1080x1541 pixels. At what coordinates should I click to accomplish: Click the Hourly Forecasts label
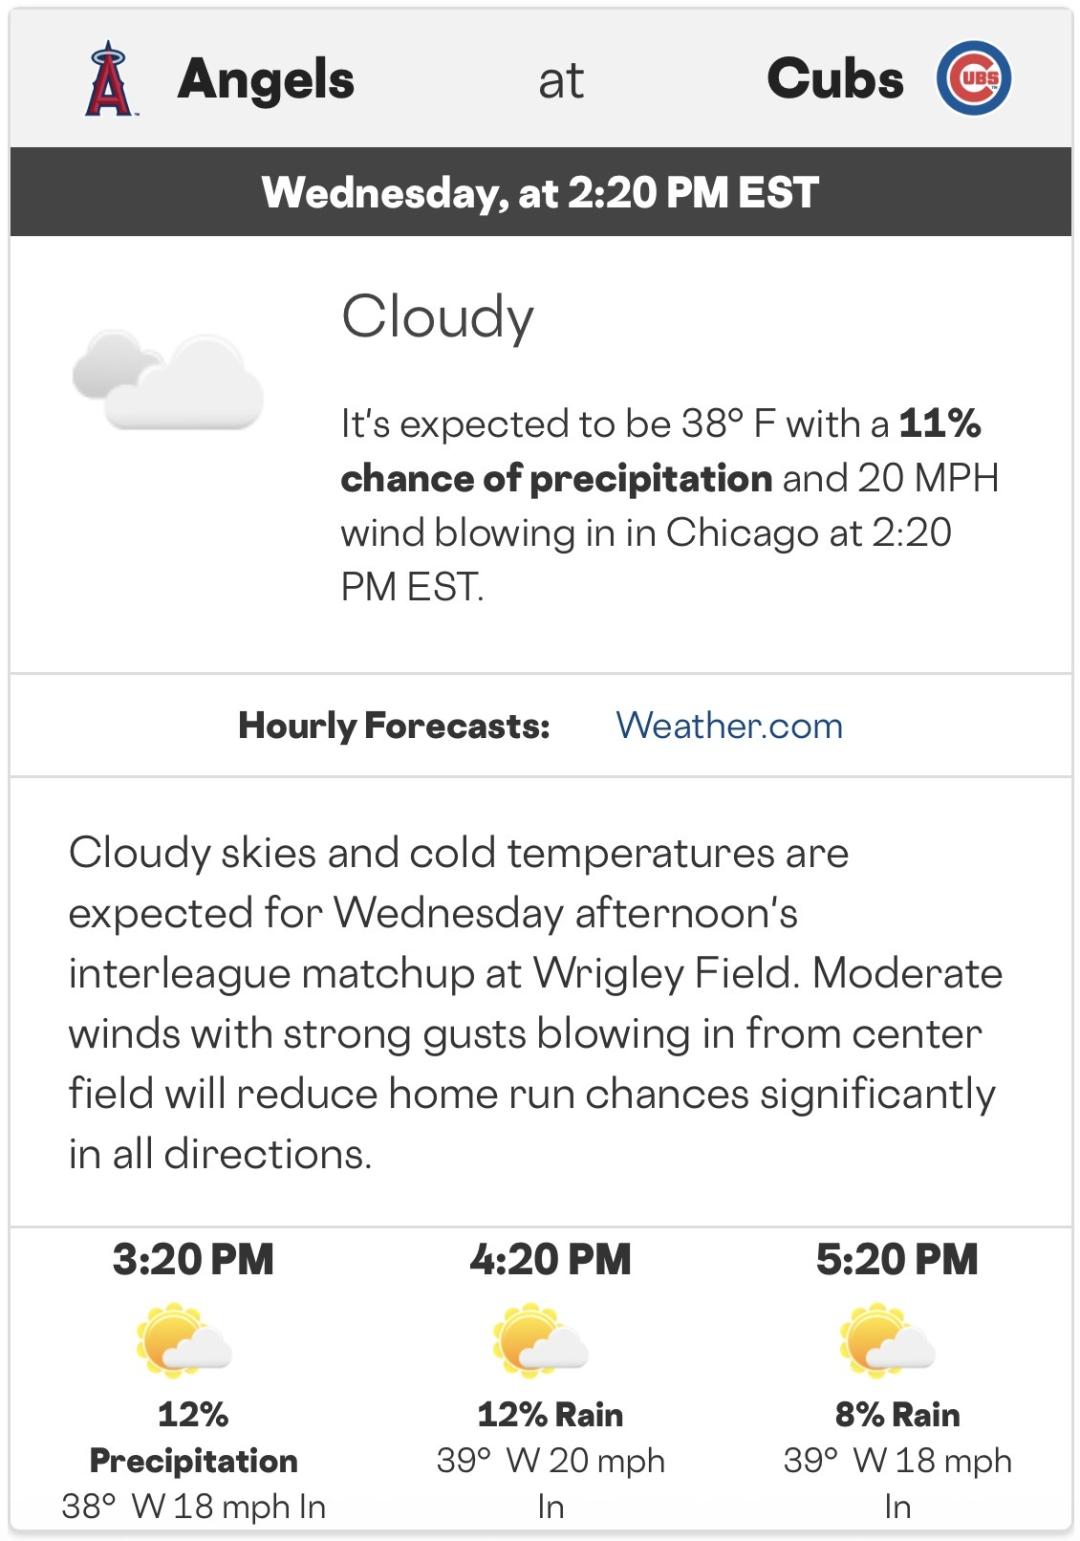[394, 725]
